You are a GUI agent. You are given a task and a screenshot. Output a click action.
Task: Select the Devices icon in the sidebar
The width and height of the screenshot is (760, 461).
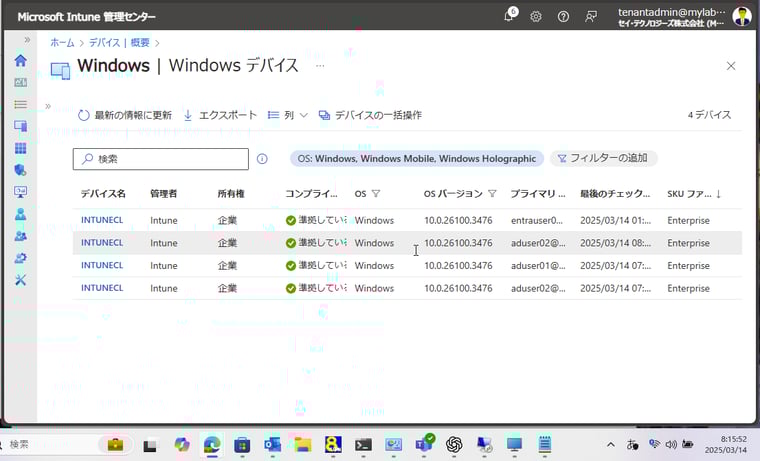[x=20, y=126]
